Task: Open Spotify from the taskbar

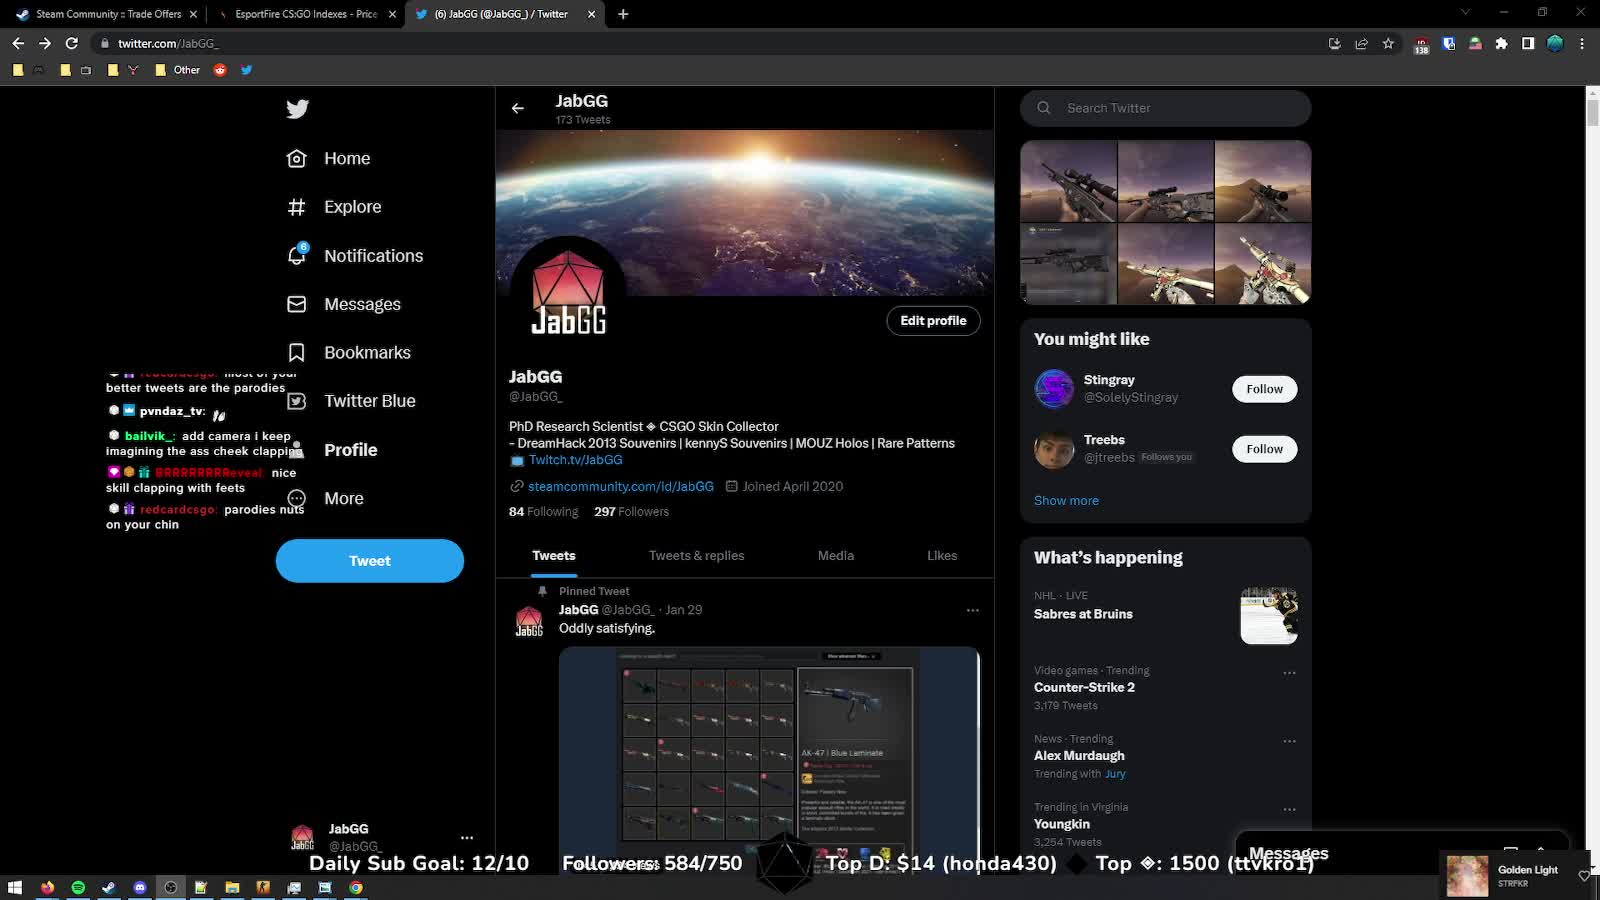Action: (x=78, y=887)
